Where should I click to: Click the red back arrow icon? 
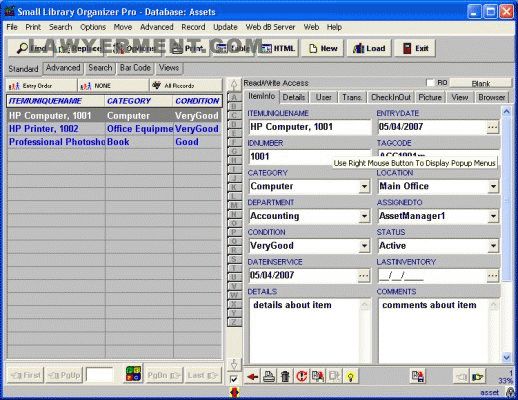click(252, 377)
